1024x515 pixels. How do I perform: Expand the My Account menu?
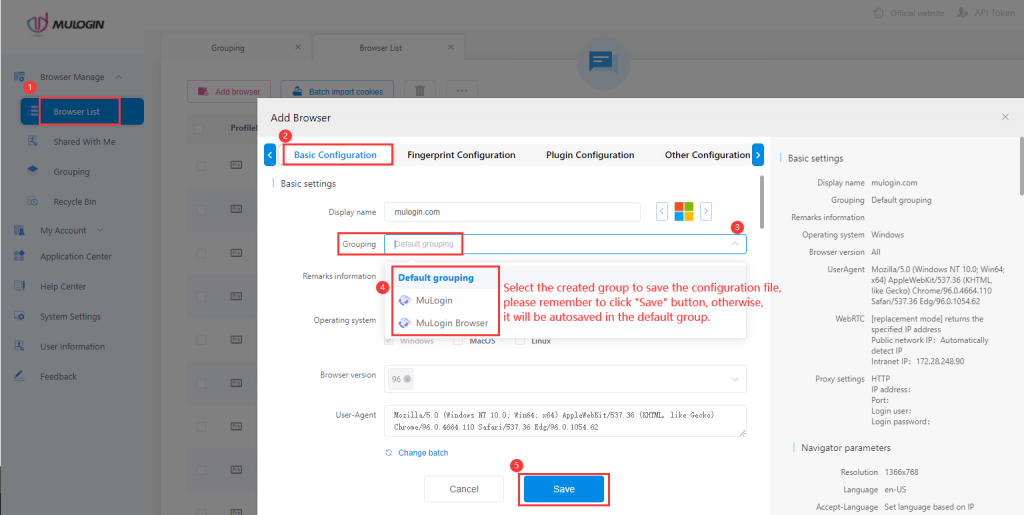(x=100, y=230)
